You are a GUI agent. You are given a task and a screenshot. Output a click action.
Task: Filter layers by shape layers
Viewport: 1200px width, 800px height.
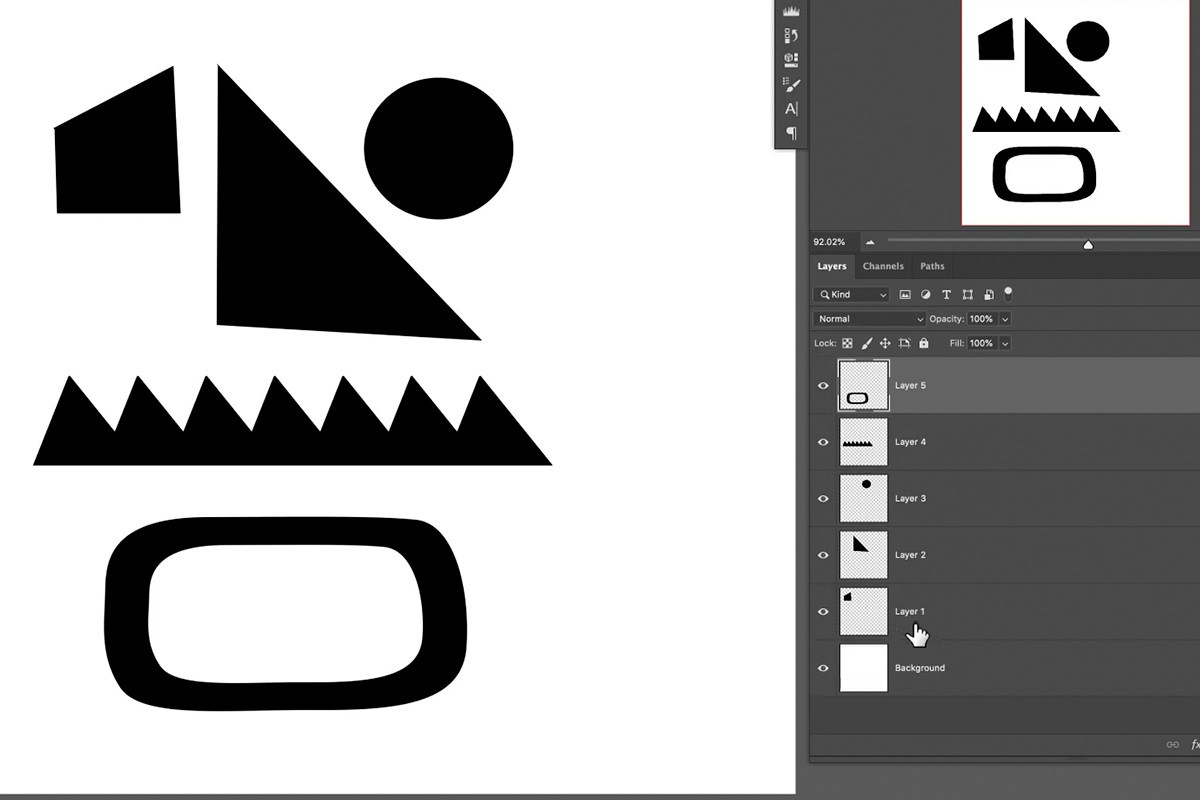click(967, 295)
